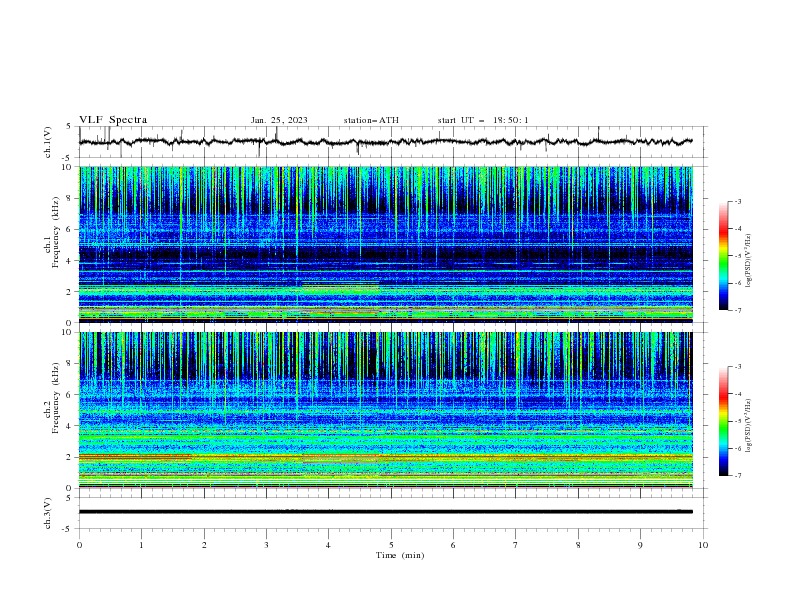Click the '-7' label on lower colorbar

point(737,475)
